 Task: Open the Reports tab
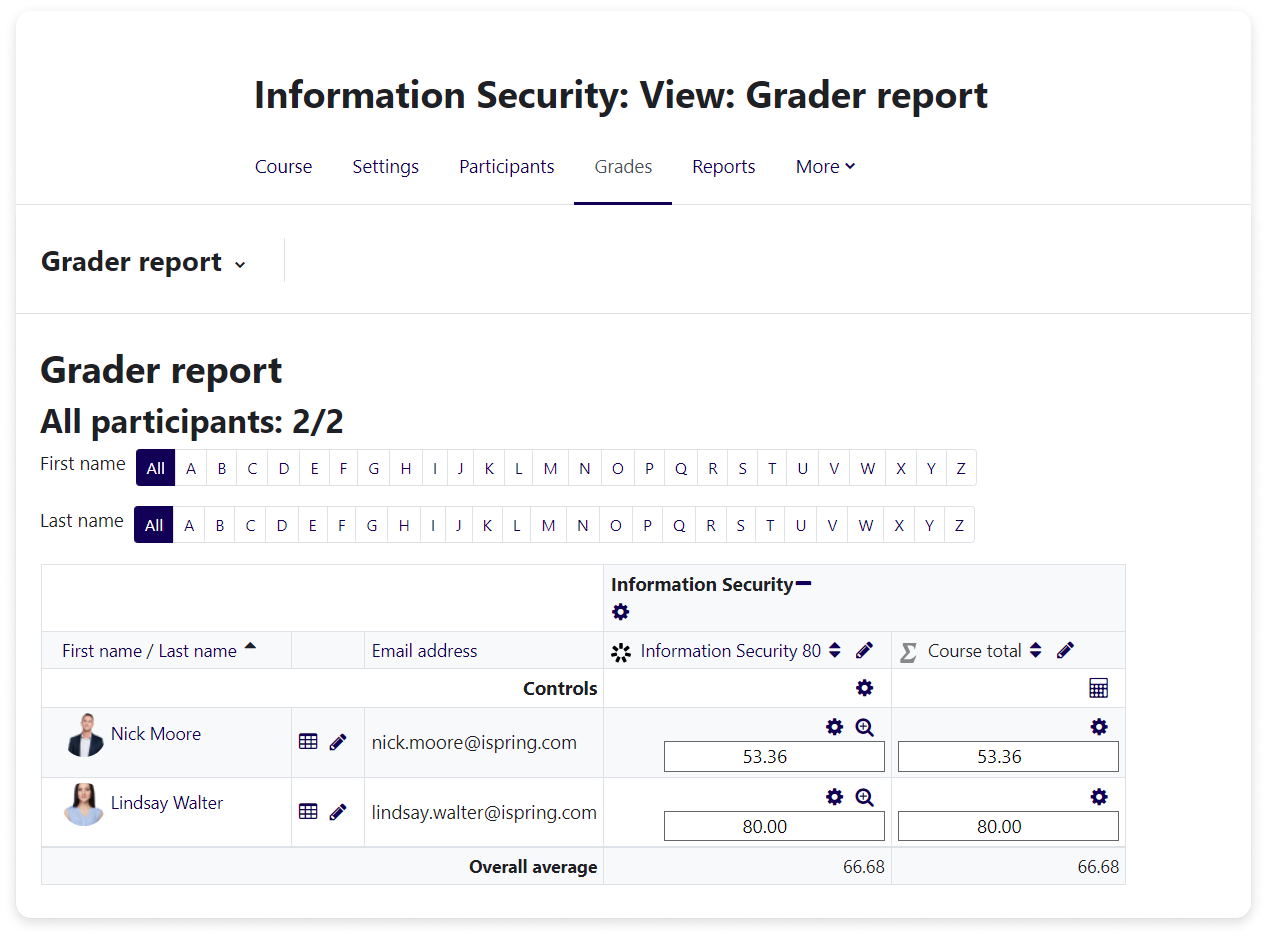[x=724, y=167]
